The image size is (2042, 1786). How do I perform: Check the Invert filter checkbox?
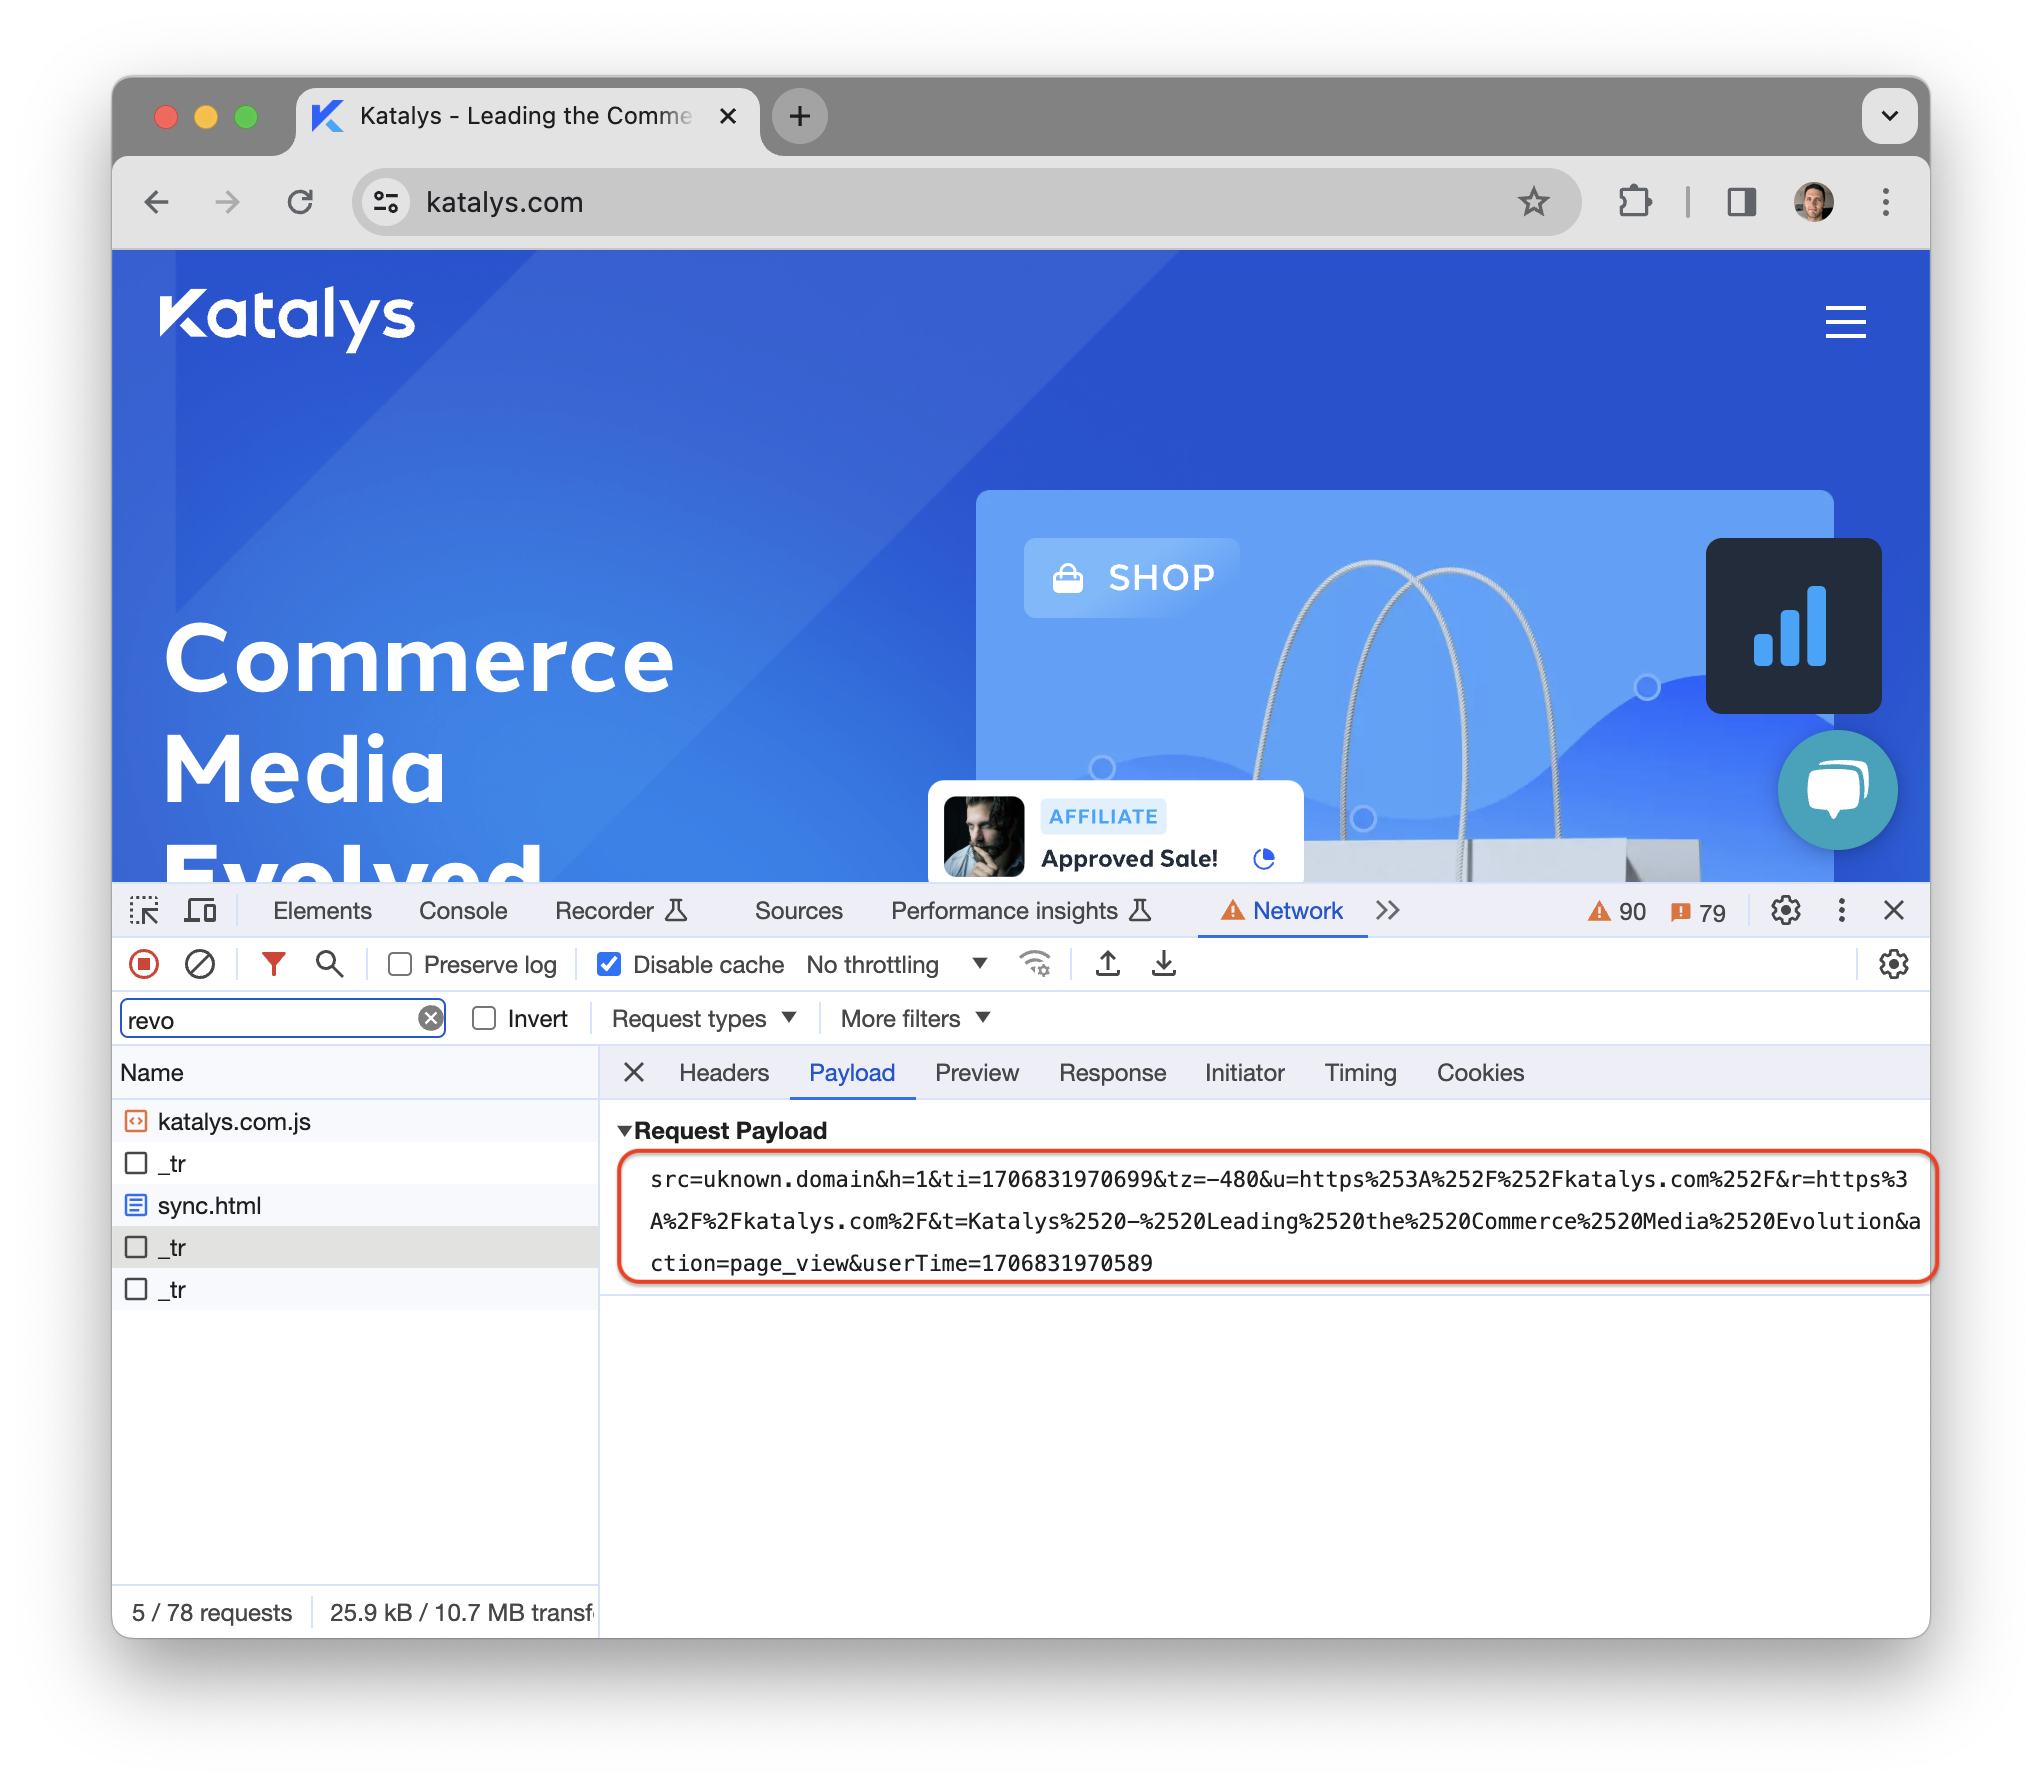coord(484,1018)
